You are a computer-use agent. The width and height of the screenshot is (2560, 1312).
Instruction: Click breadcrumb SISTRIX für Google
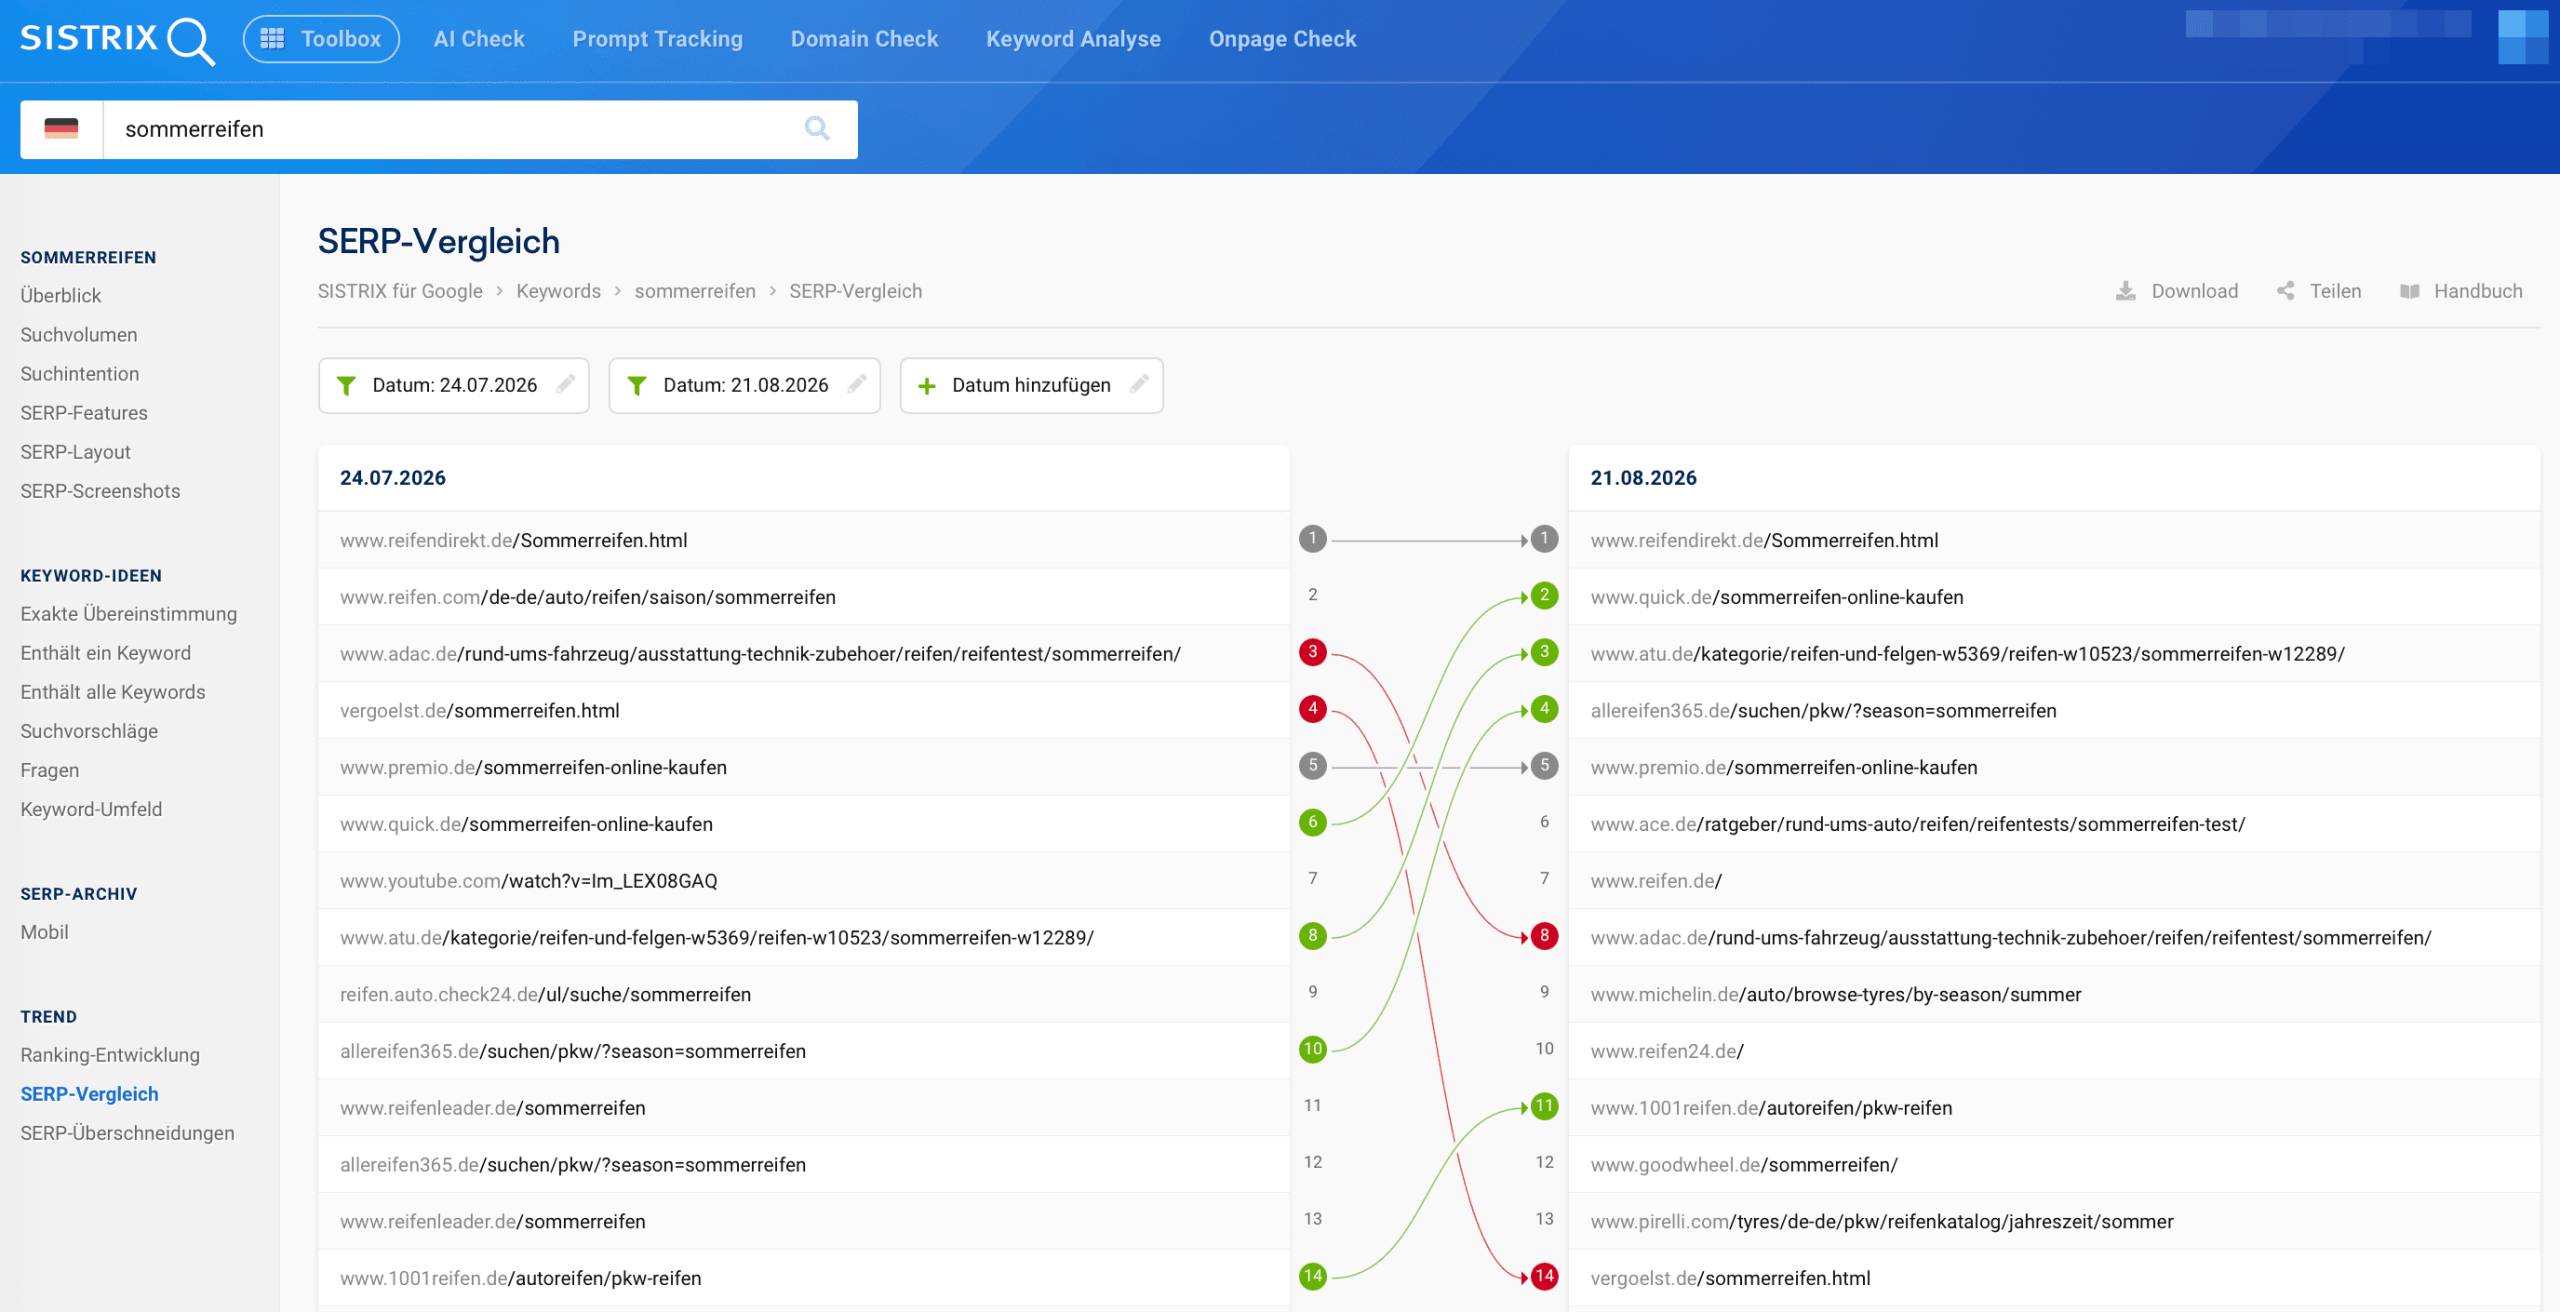(400, 291)
